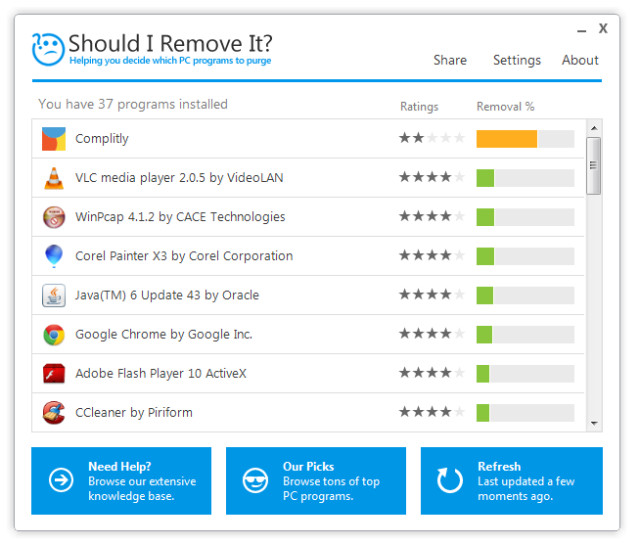Click Google Chrome's star rating
640x545 pixels.
point(432,334)
